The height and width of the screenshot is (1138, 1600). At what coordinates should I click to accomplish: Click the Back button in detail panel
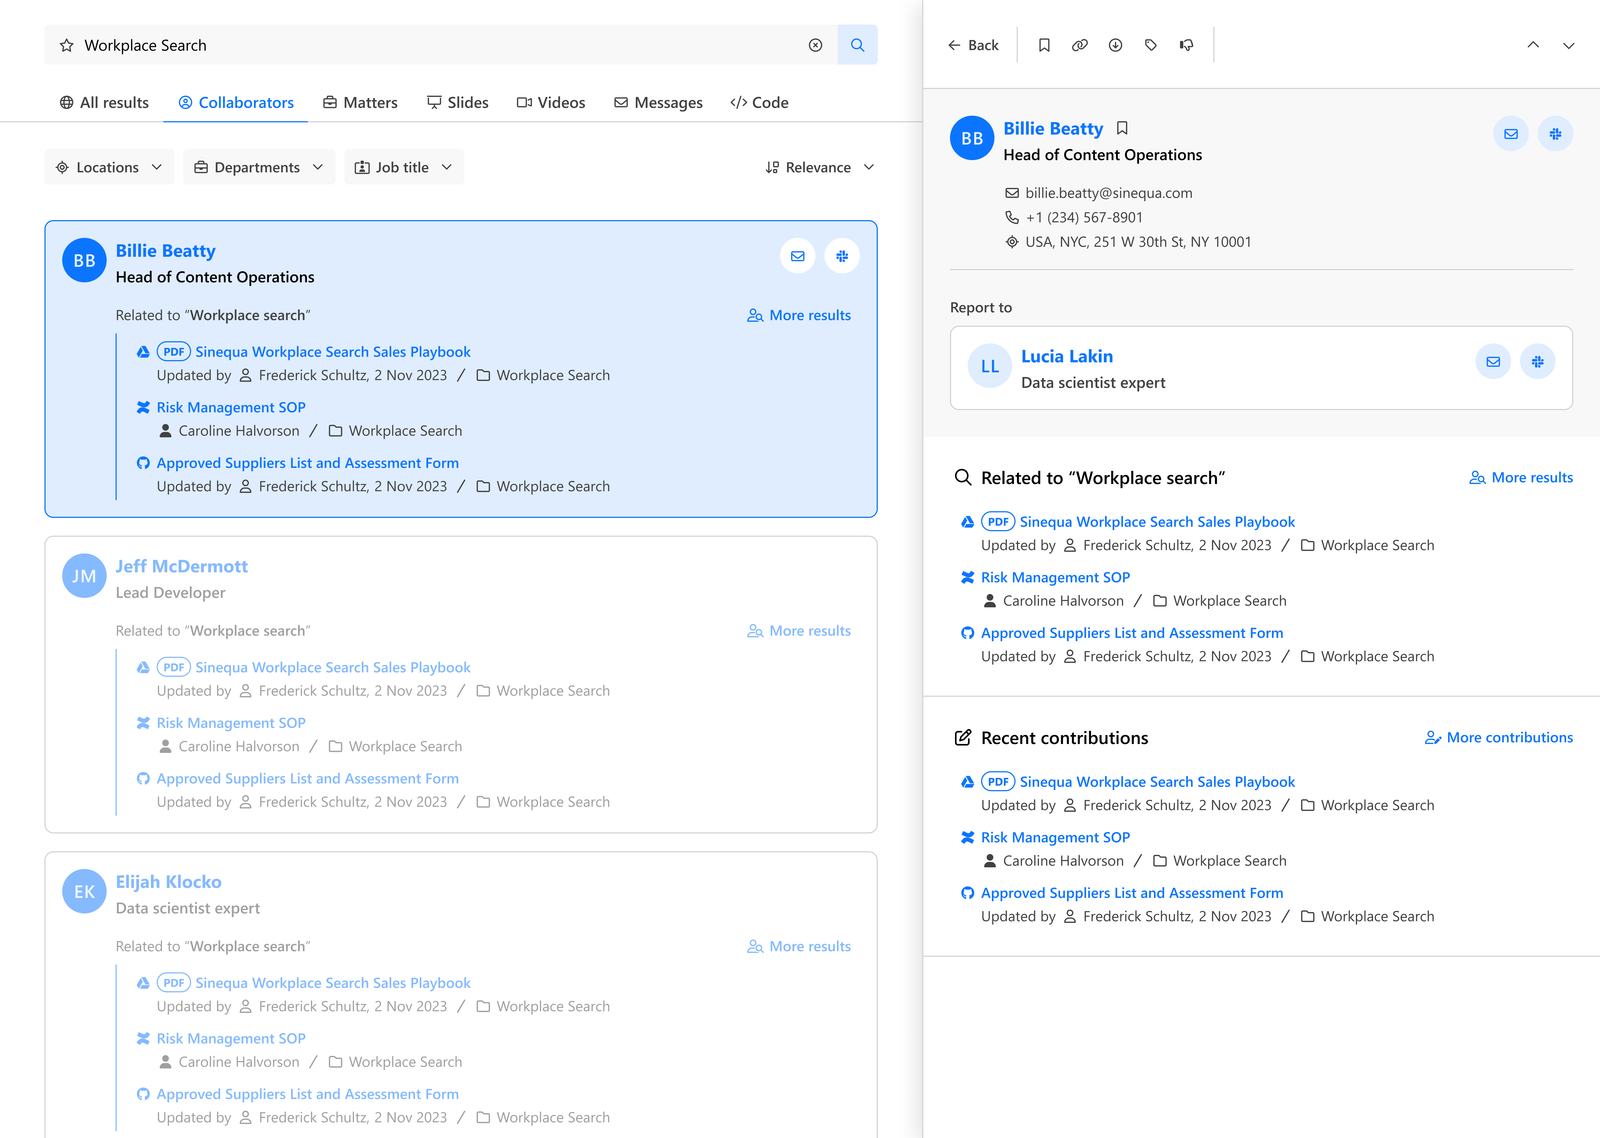(x=973, y=45)
